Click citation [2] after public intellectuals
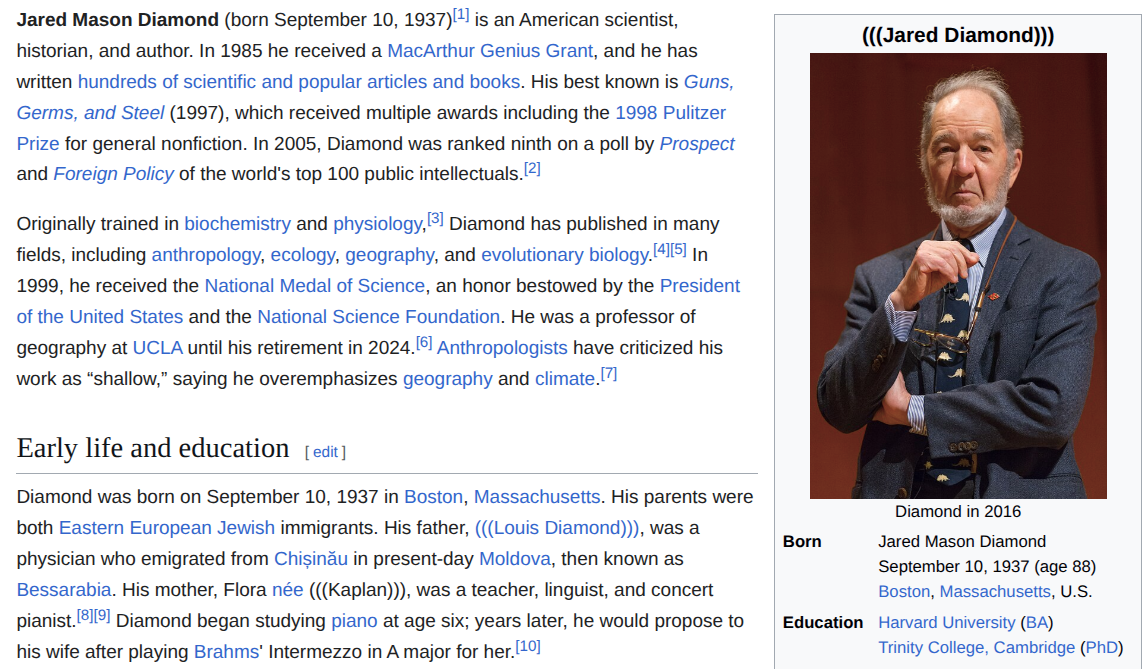This screenshot has height=669, width=1142. pos(532,169)
